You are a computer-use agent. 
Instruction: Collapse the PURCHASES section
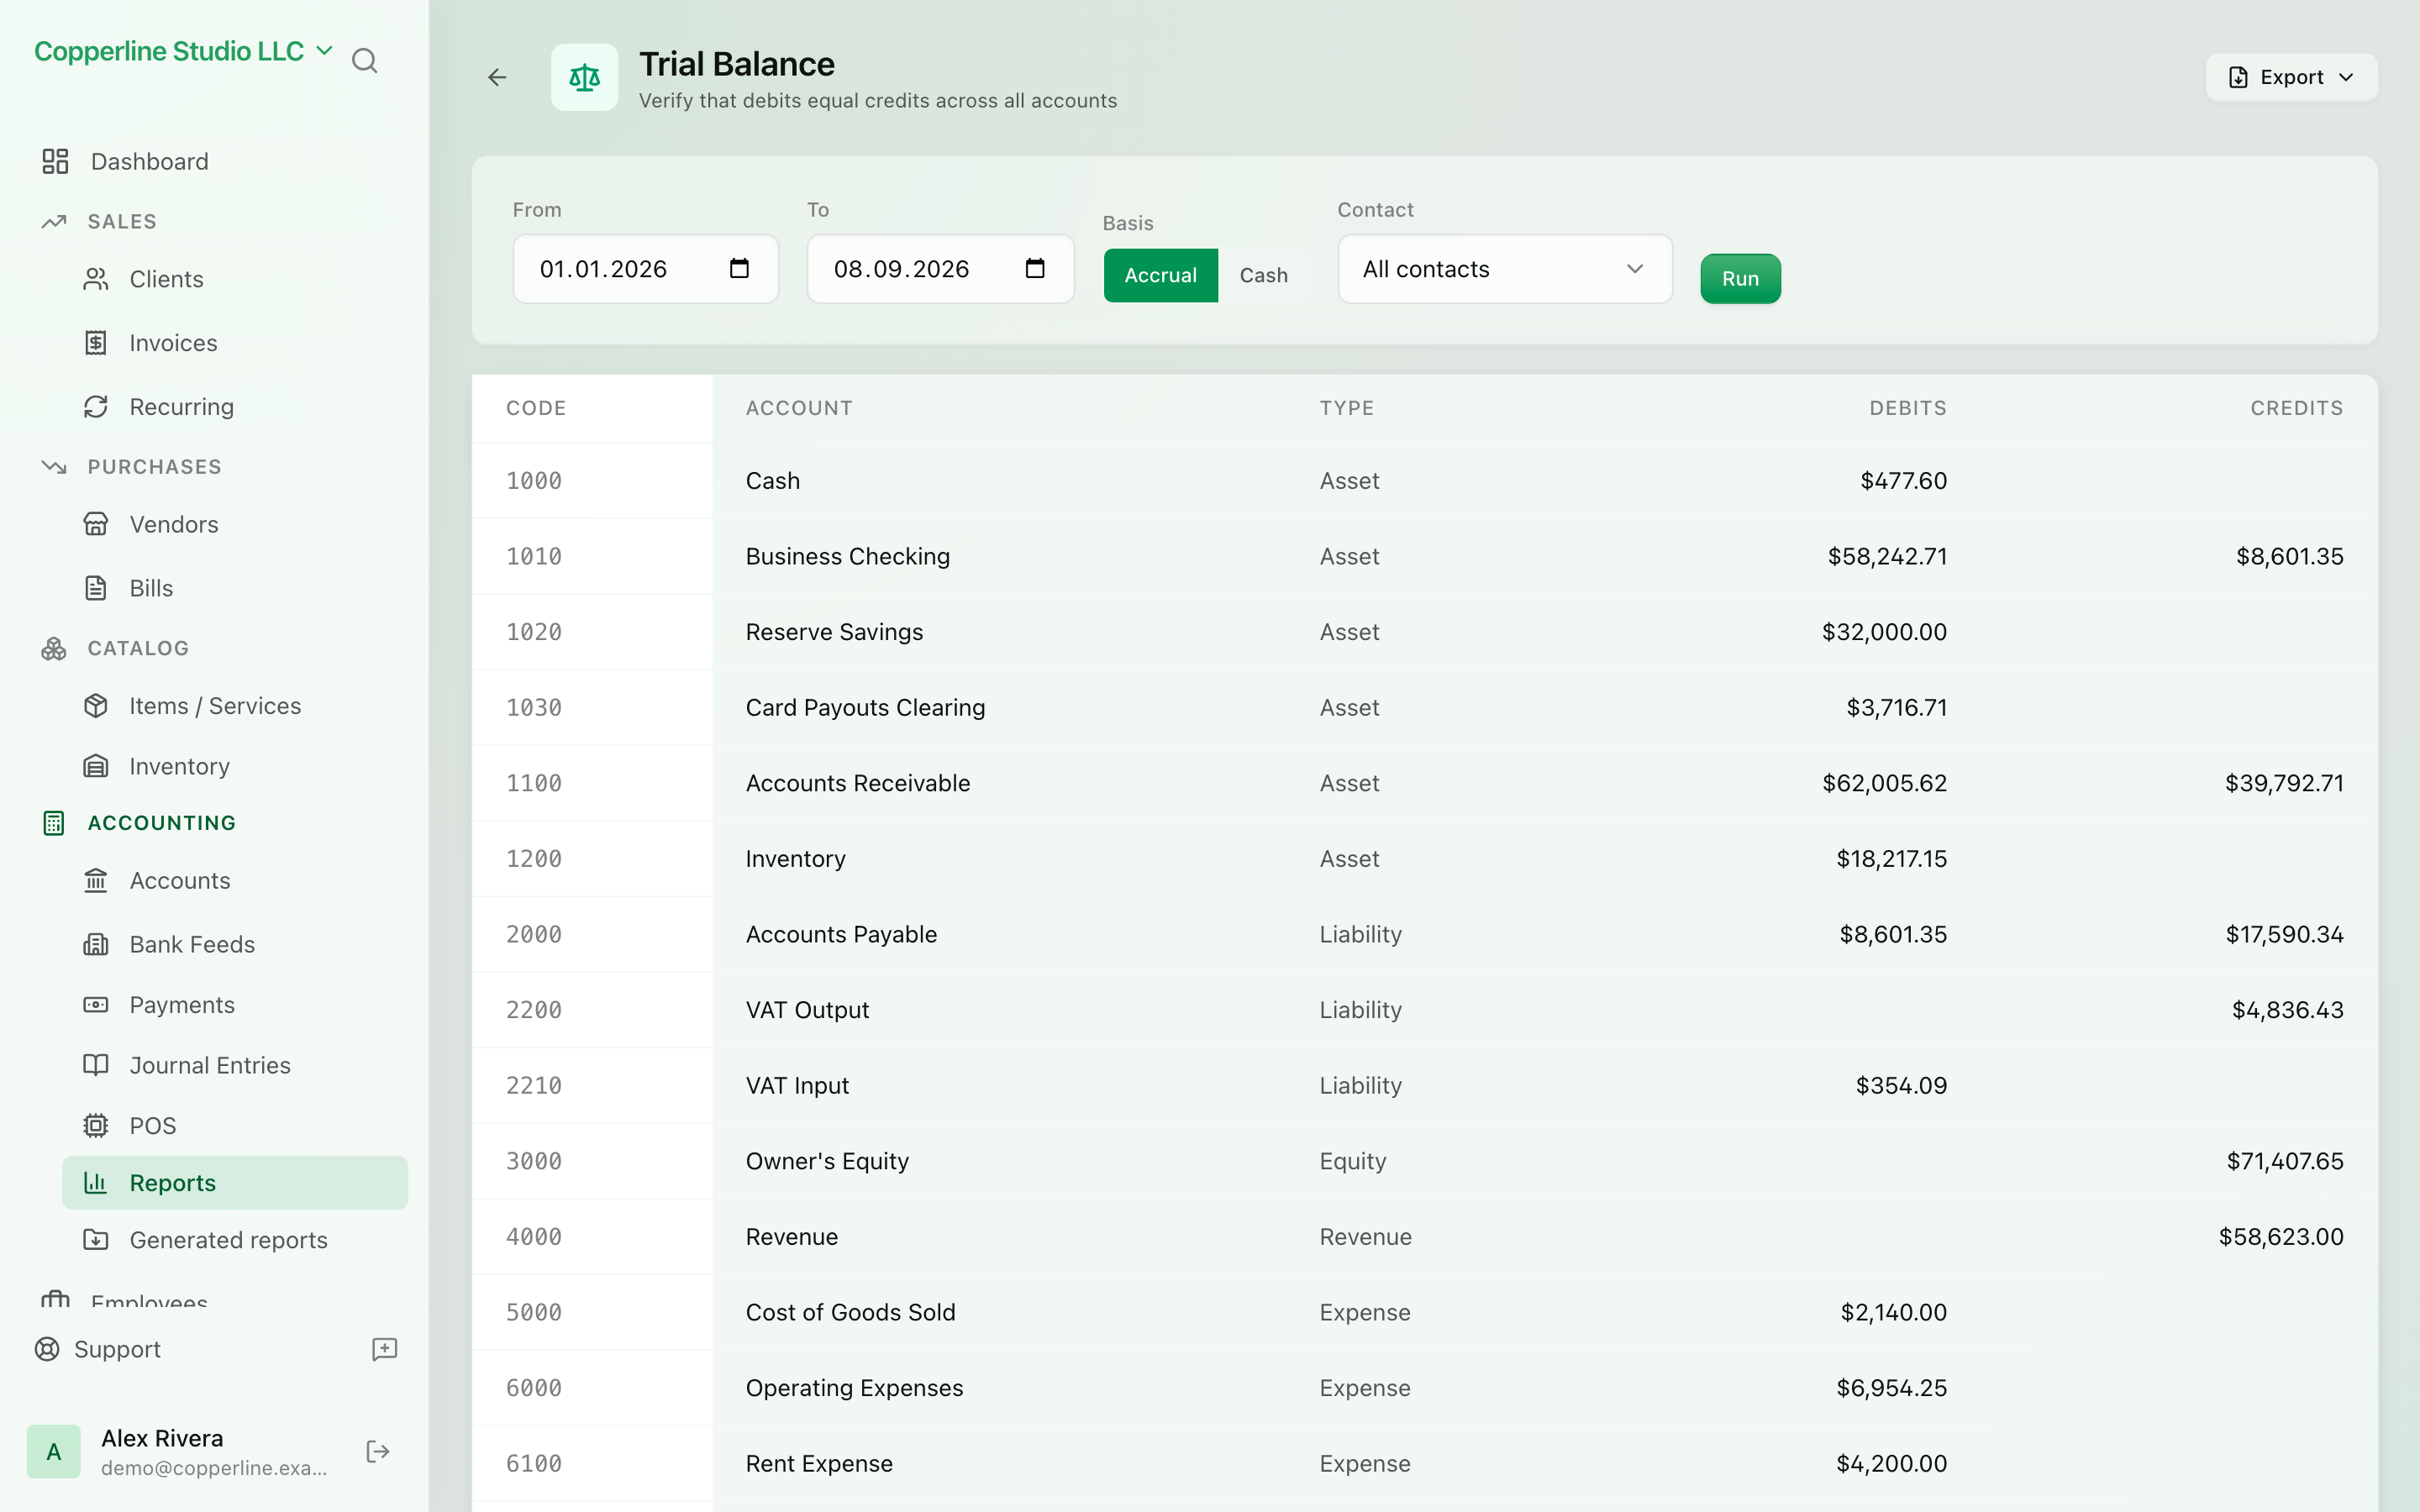click(x=154, y=467)
